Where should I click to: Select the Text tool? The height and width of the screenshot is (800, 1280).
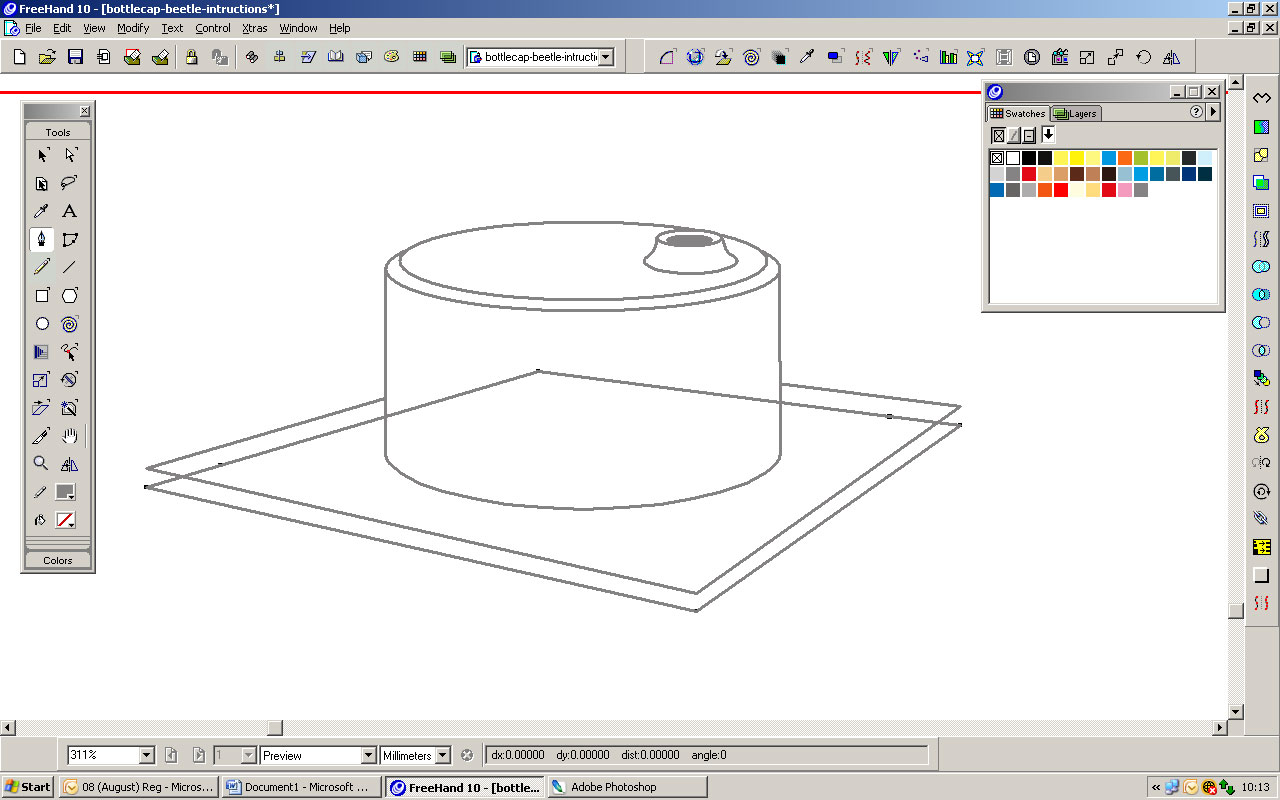point(69,211)
